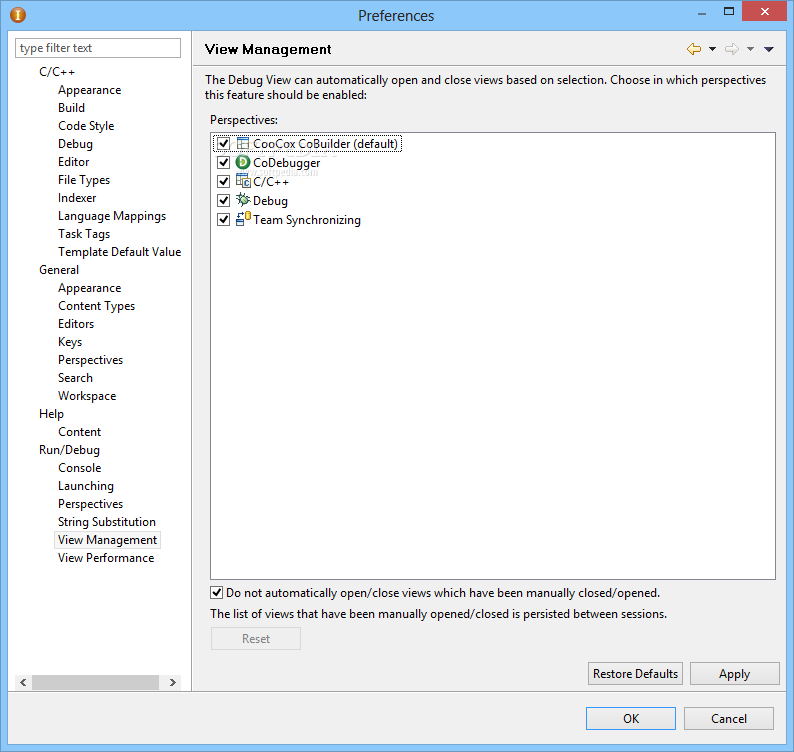794x752 pixels.
Task: Click the CooCox CoBuilder perspective icon
Action: pos(243,144)
